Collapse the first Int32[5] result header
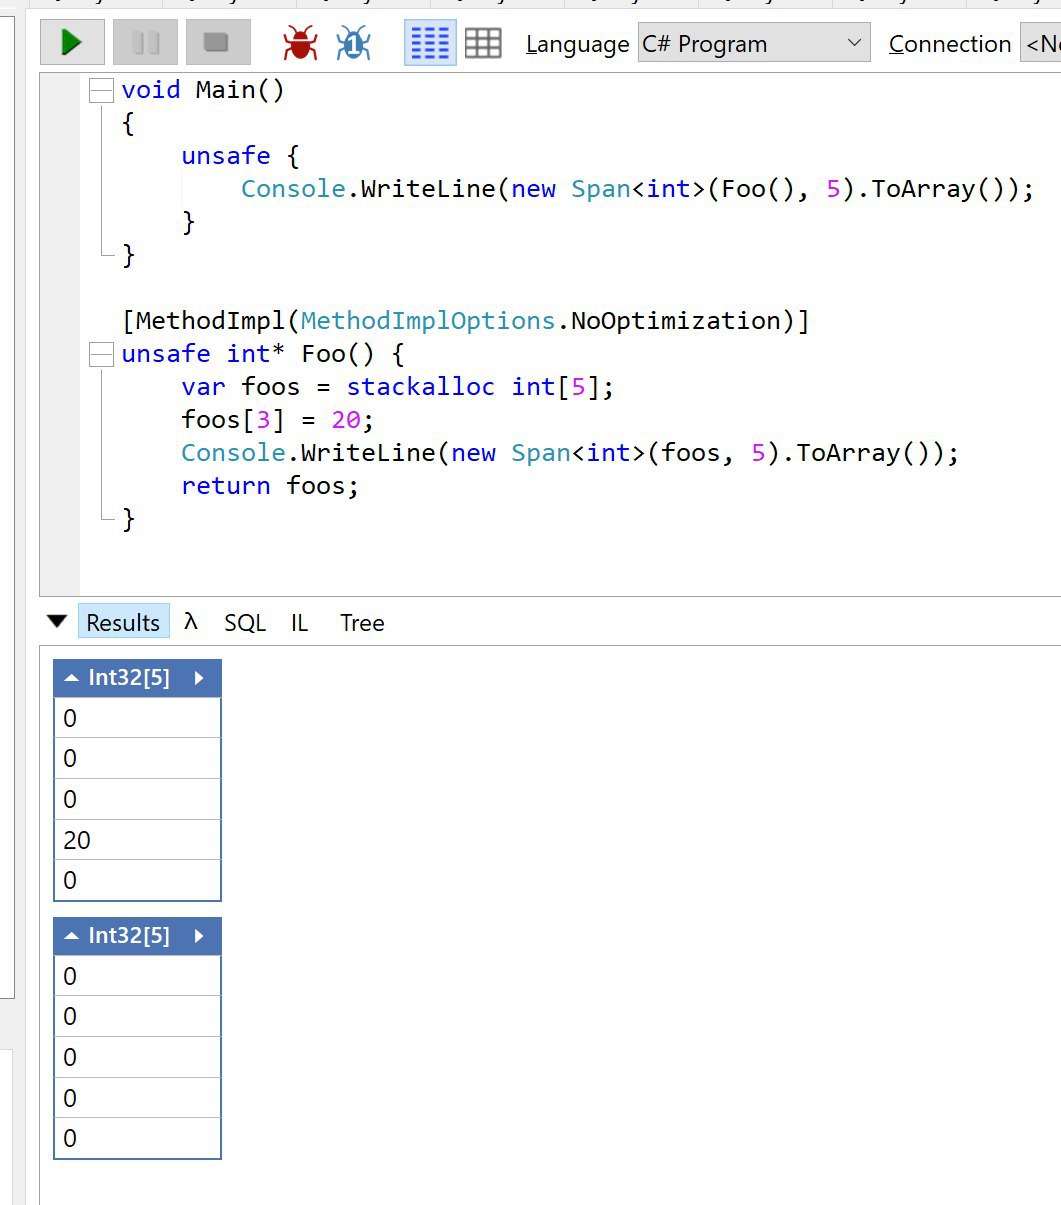The width and height of the screenshot is (1061, 1205). tap(71, 678)
